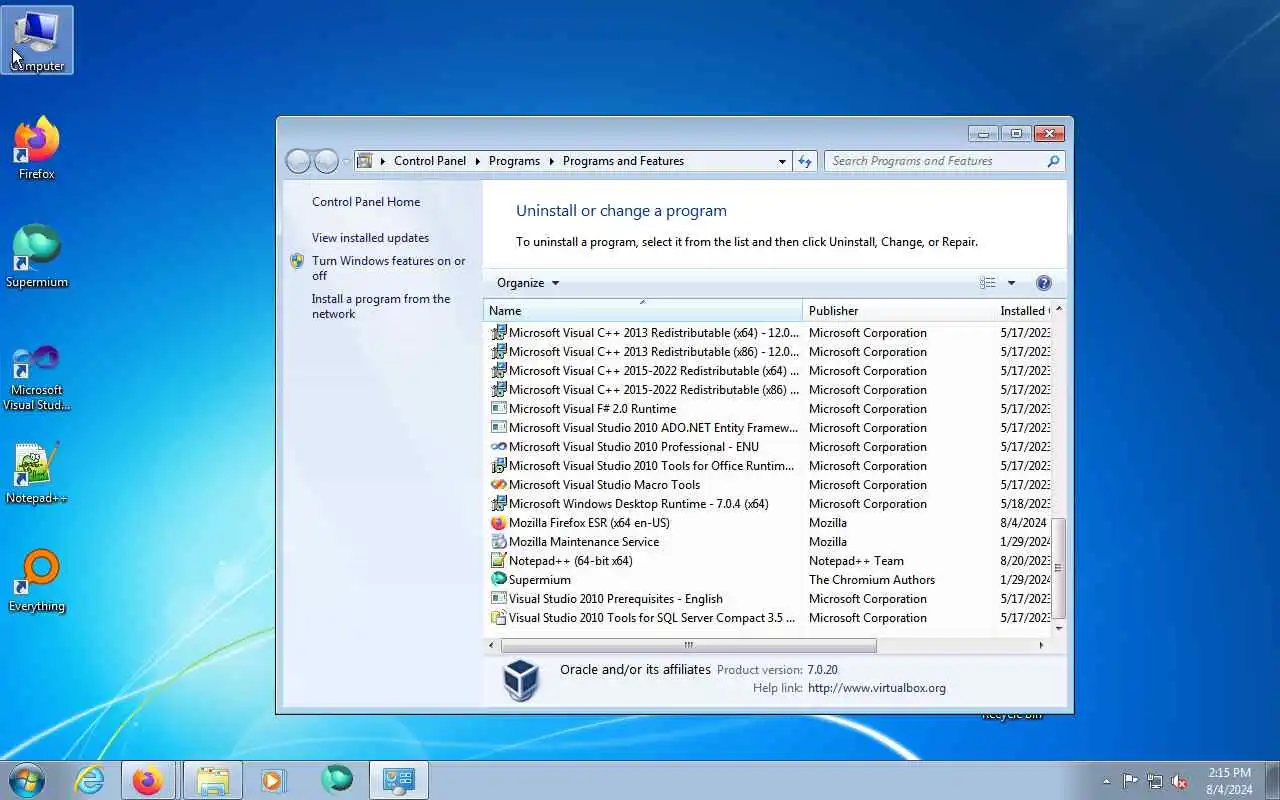
Task: Click the horizontal scrollbar thumb
Action: (688, 646)
